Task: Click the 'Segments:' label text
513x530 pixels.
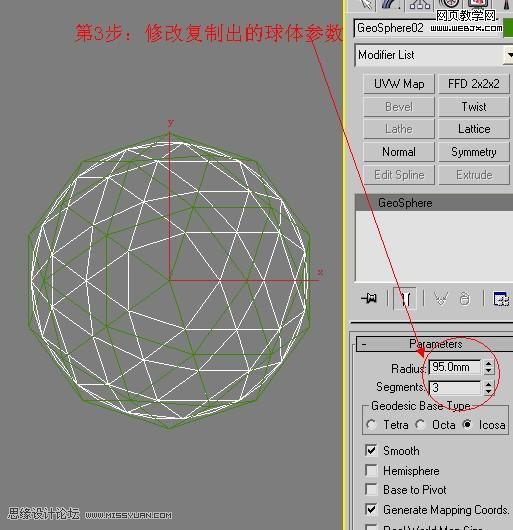Action: coord(401,387)
